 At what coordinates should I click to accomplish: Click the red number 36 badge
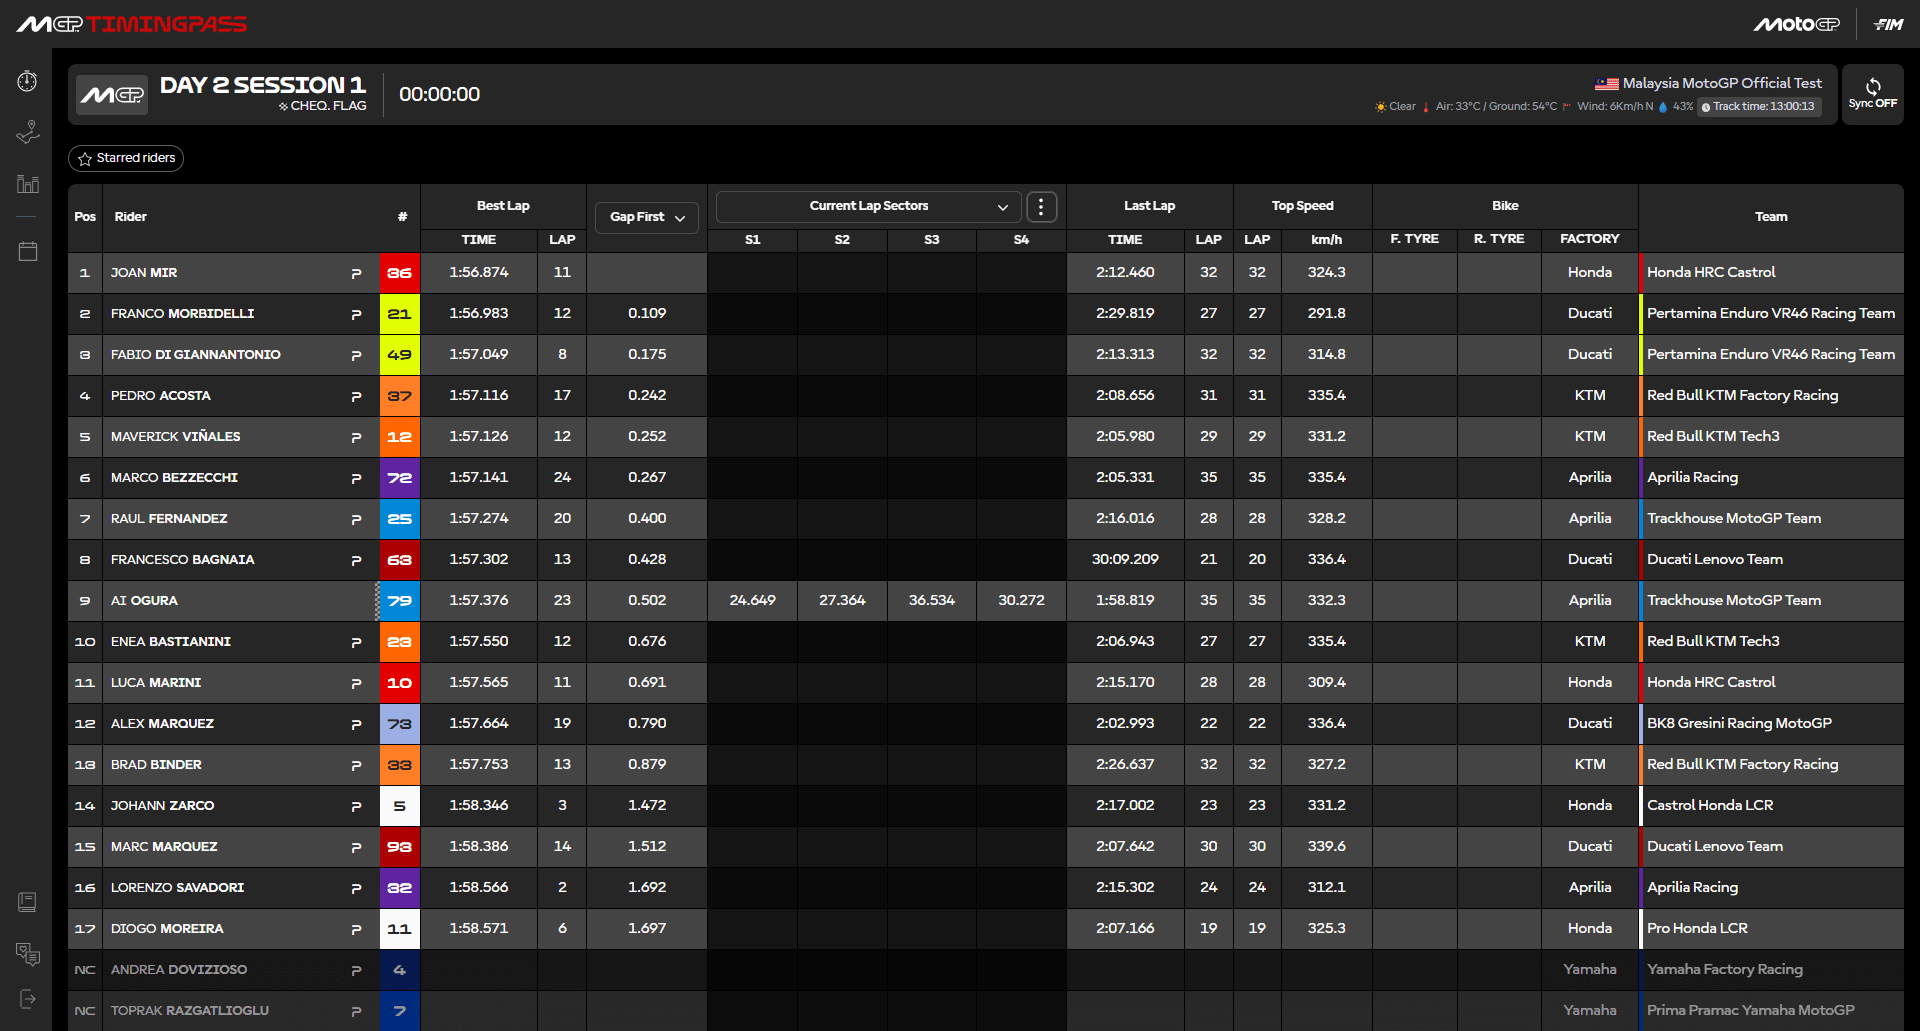tap(399, 273)
